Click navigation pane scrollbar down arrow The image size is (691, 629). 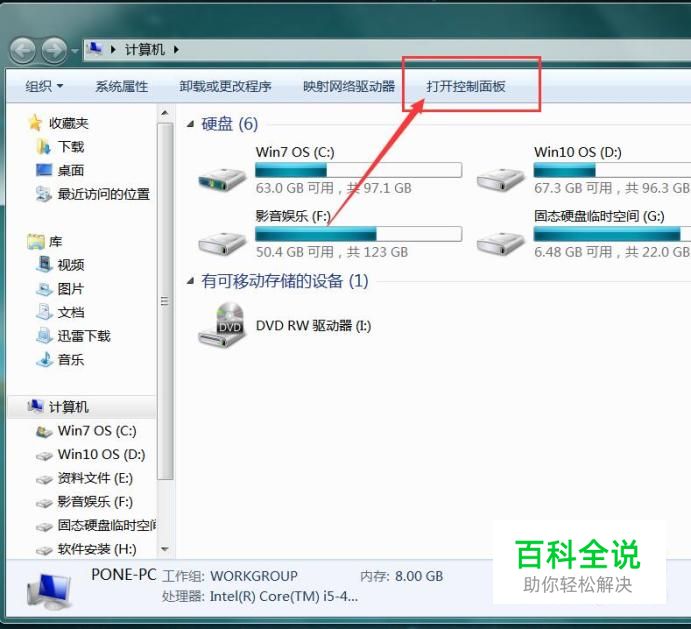(x=165, y=549)
